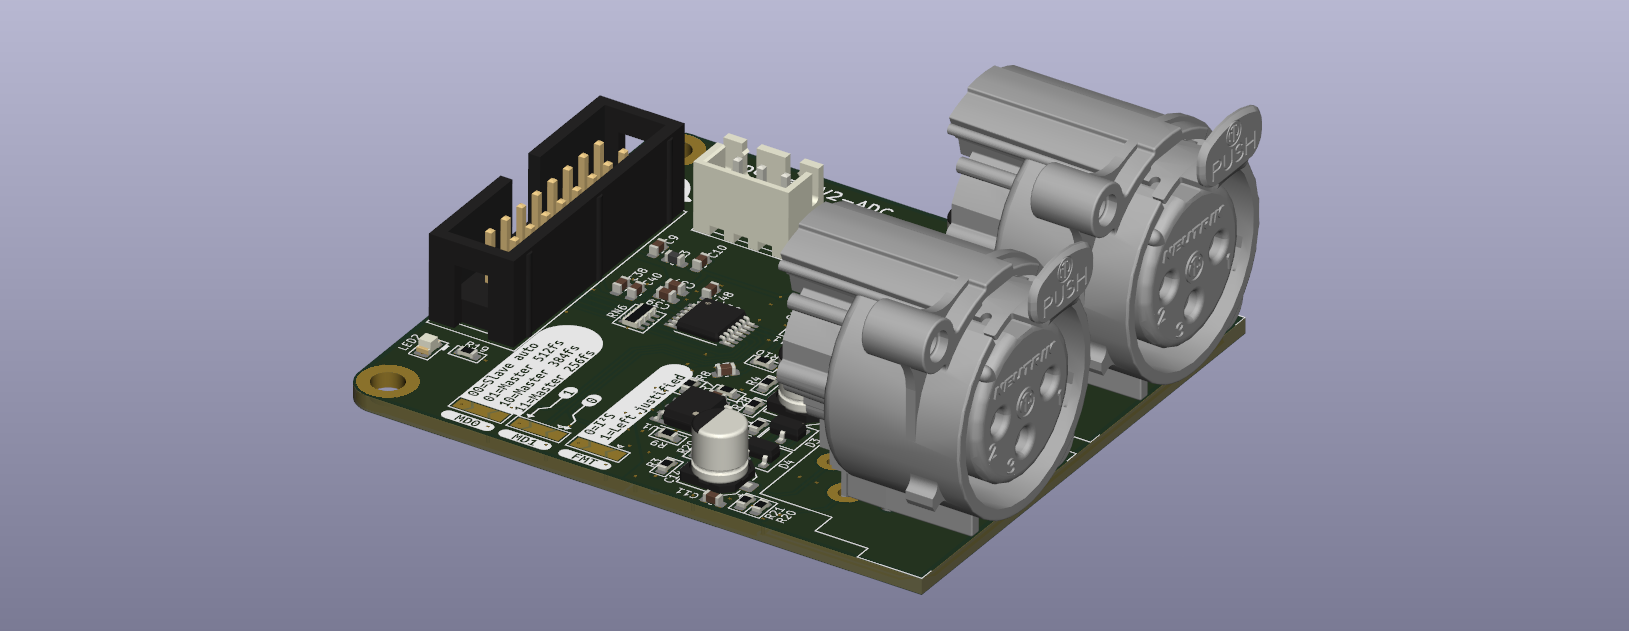Click the R19 resistor
Screen dimensions: 1629x631
point(467,351)
